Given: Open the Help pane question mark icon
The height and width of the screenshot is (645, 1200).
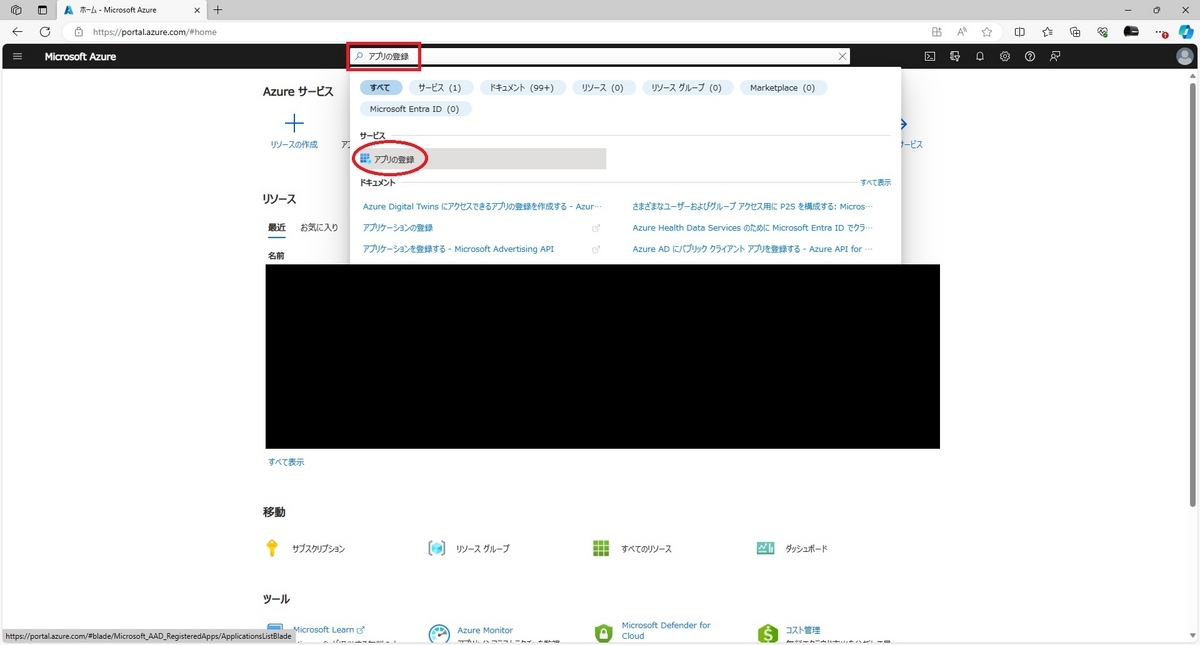Looking at the screenshot, I should coord(1029,56).
